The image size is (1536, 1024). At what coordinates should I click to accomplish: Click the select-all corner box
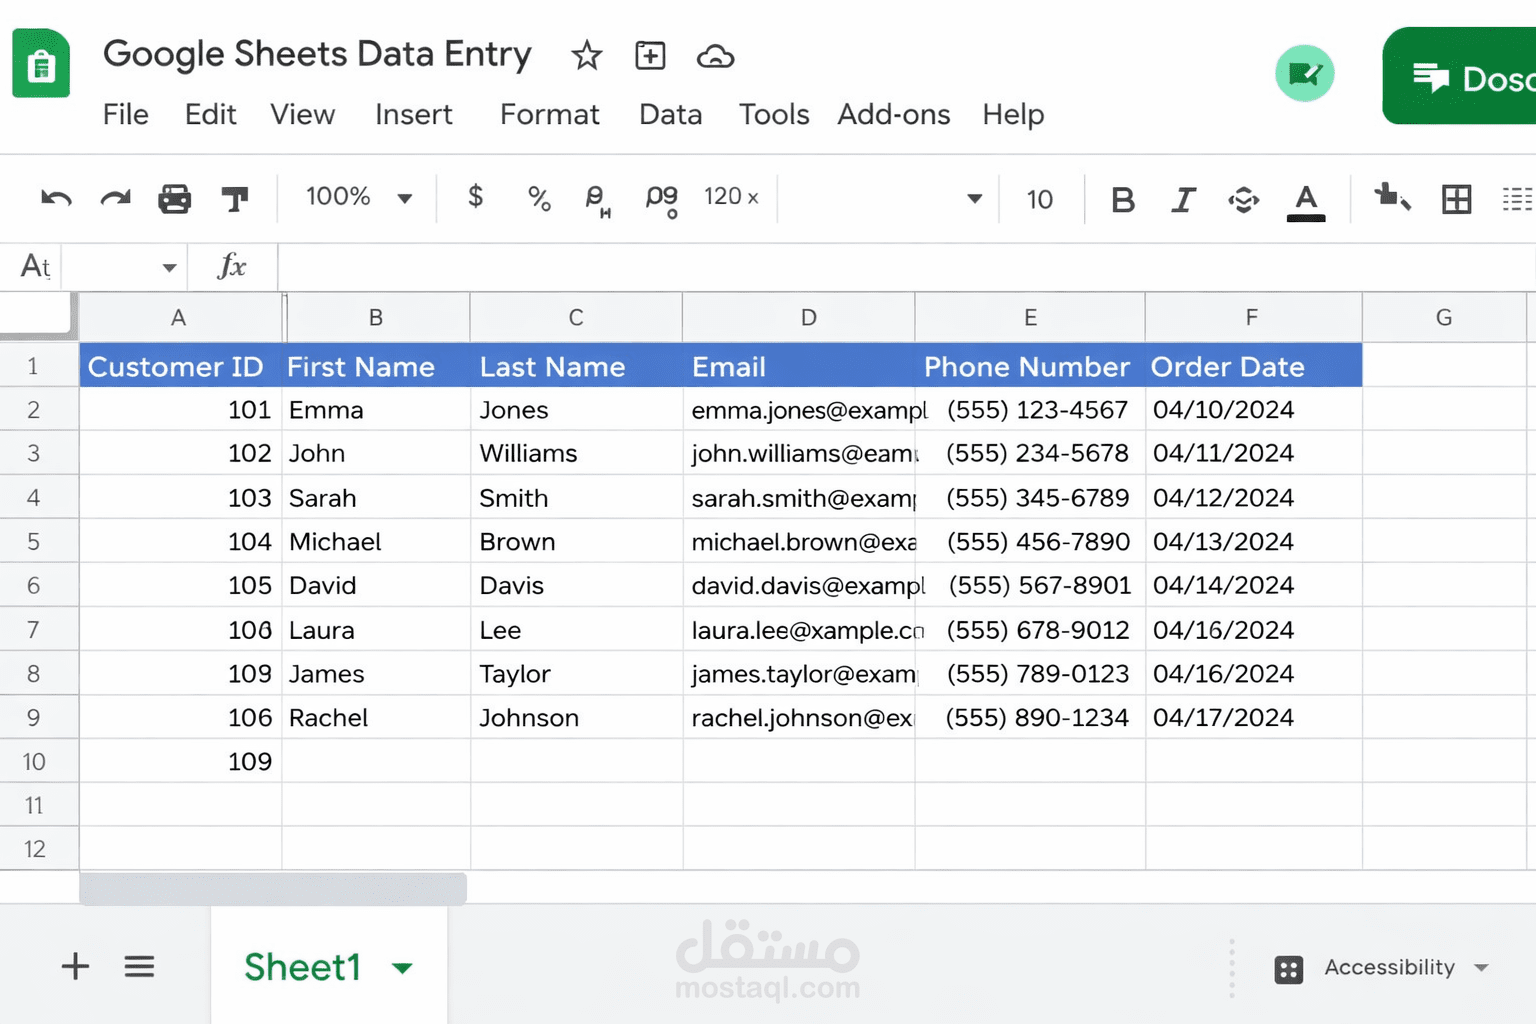(38, 313)
